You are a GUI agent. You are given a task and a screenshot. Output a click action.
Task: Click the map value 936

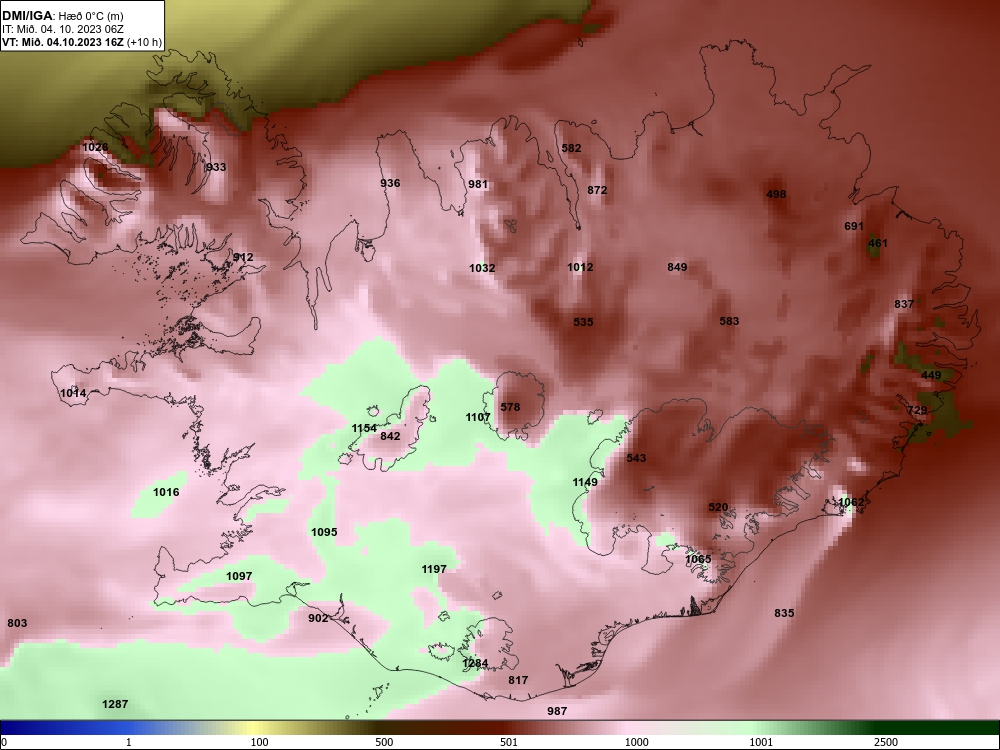(390, 183)
